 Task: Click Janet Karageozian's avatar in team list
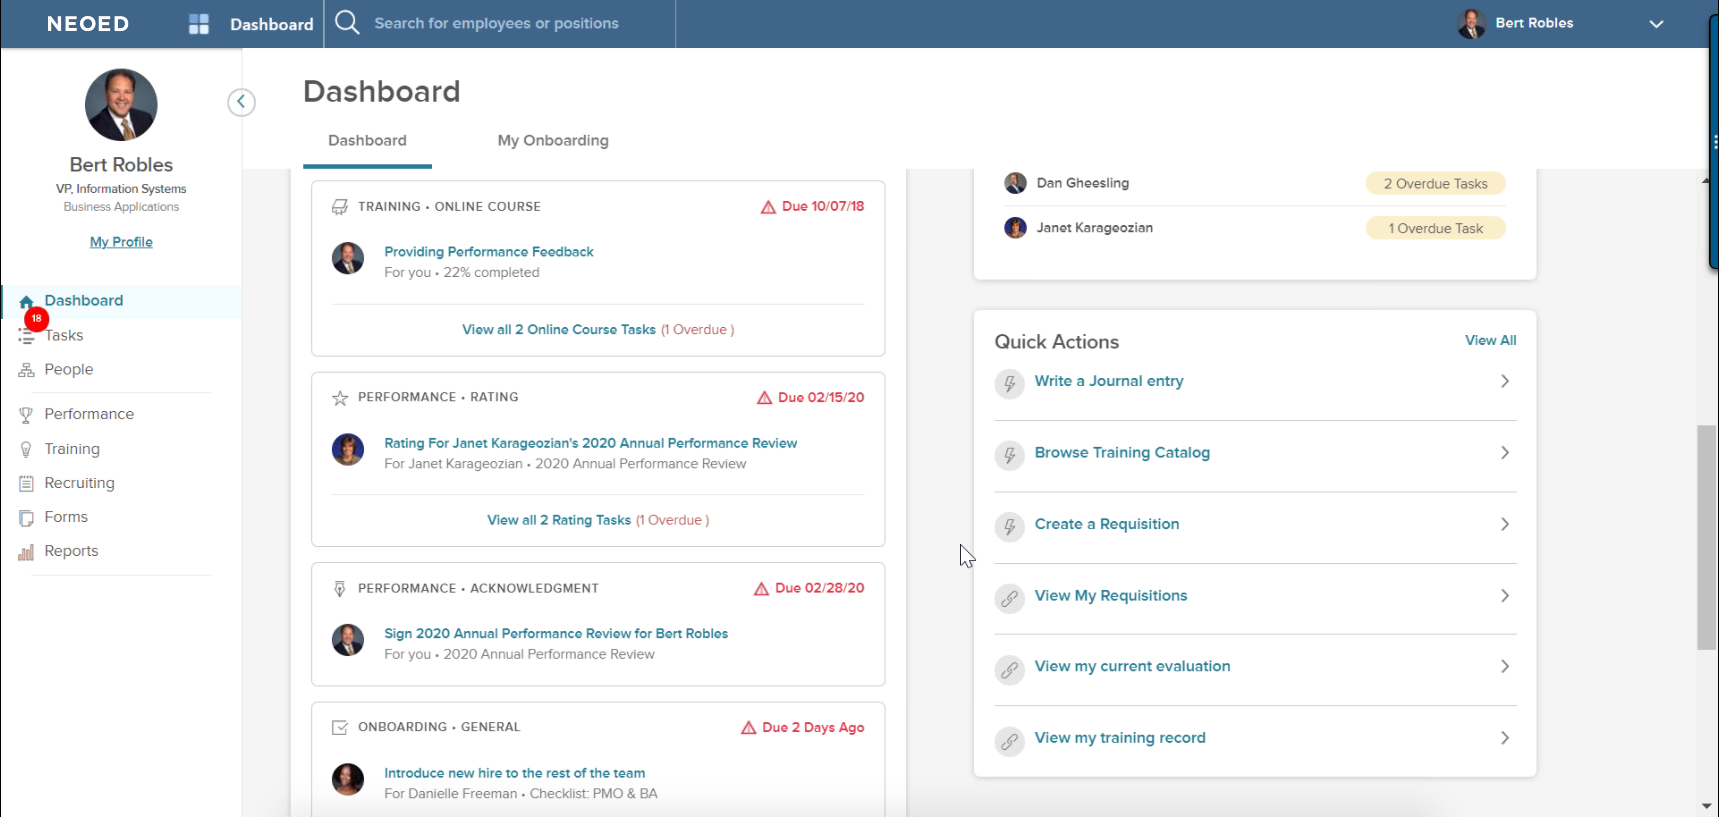point(1015,228)
